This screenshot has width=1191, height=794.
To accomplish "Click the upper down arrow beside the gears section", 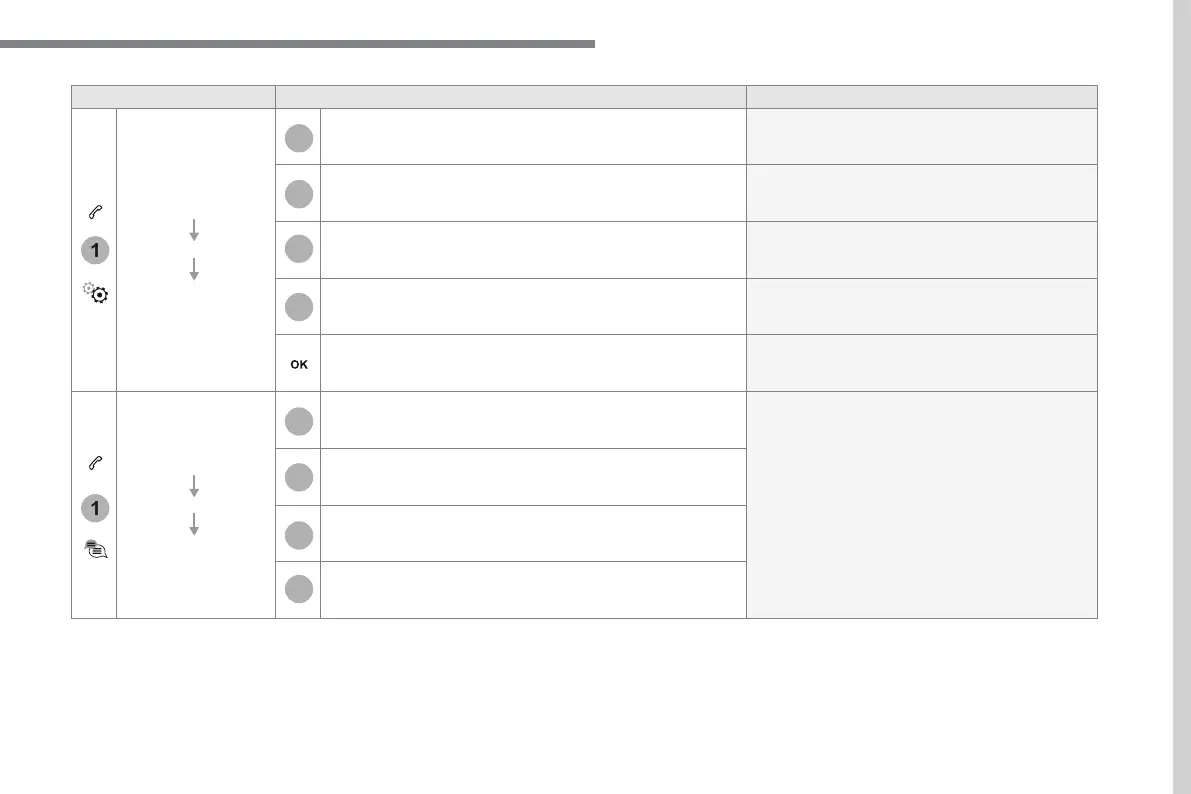I will point(194,231).
